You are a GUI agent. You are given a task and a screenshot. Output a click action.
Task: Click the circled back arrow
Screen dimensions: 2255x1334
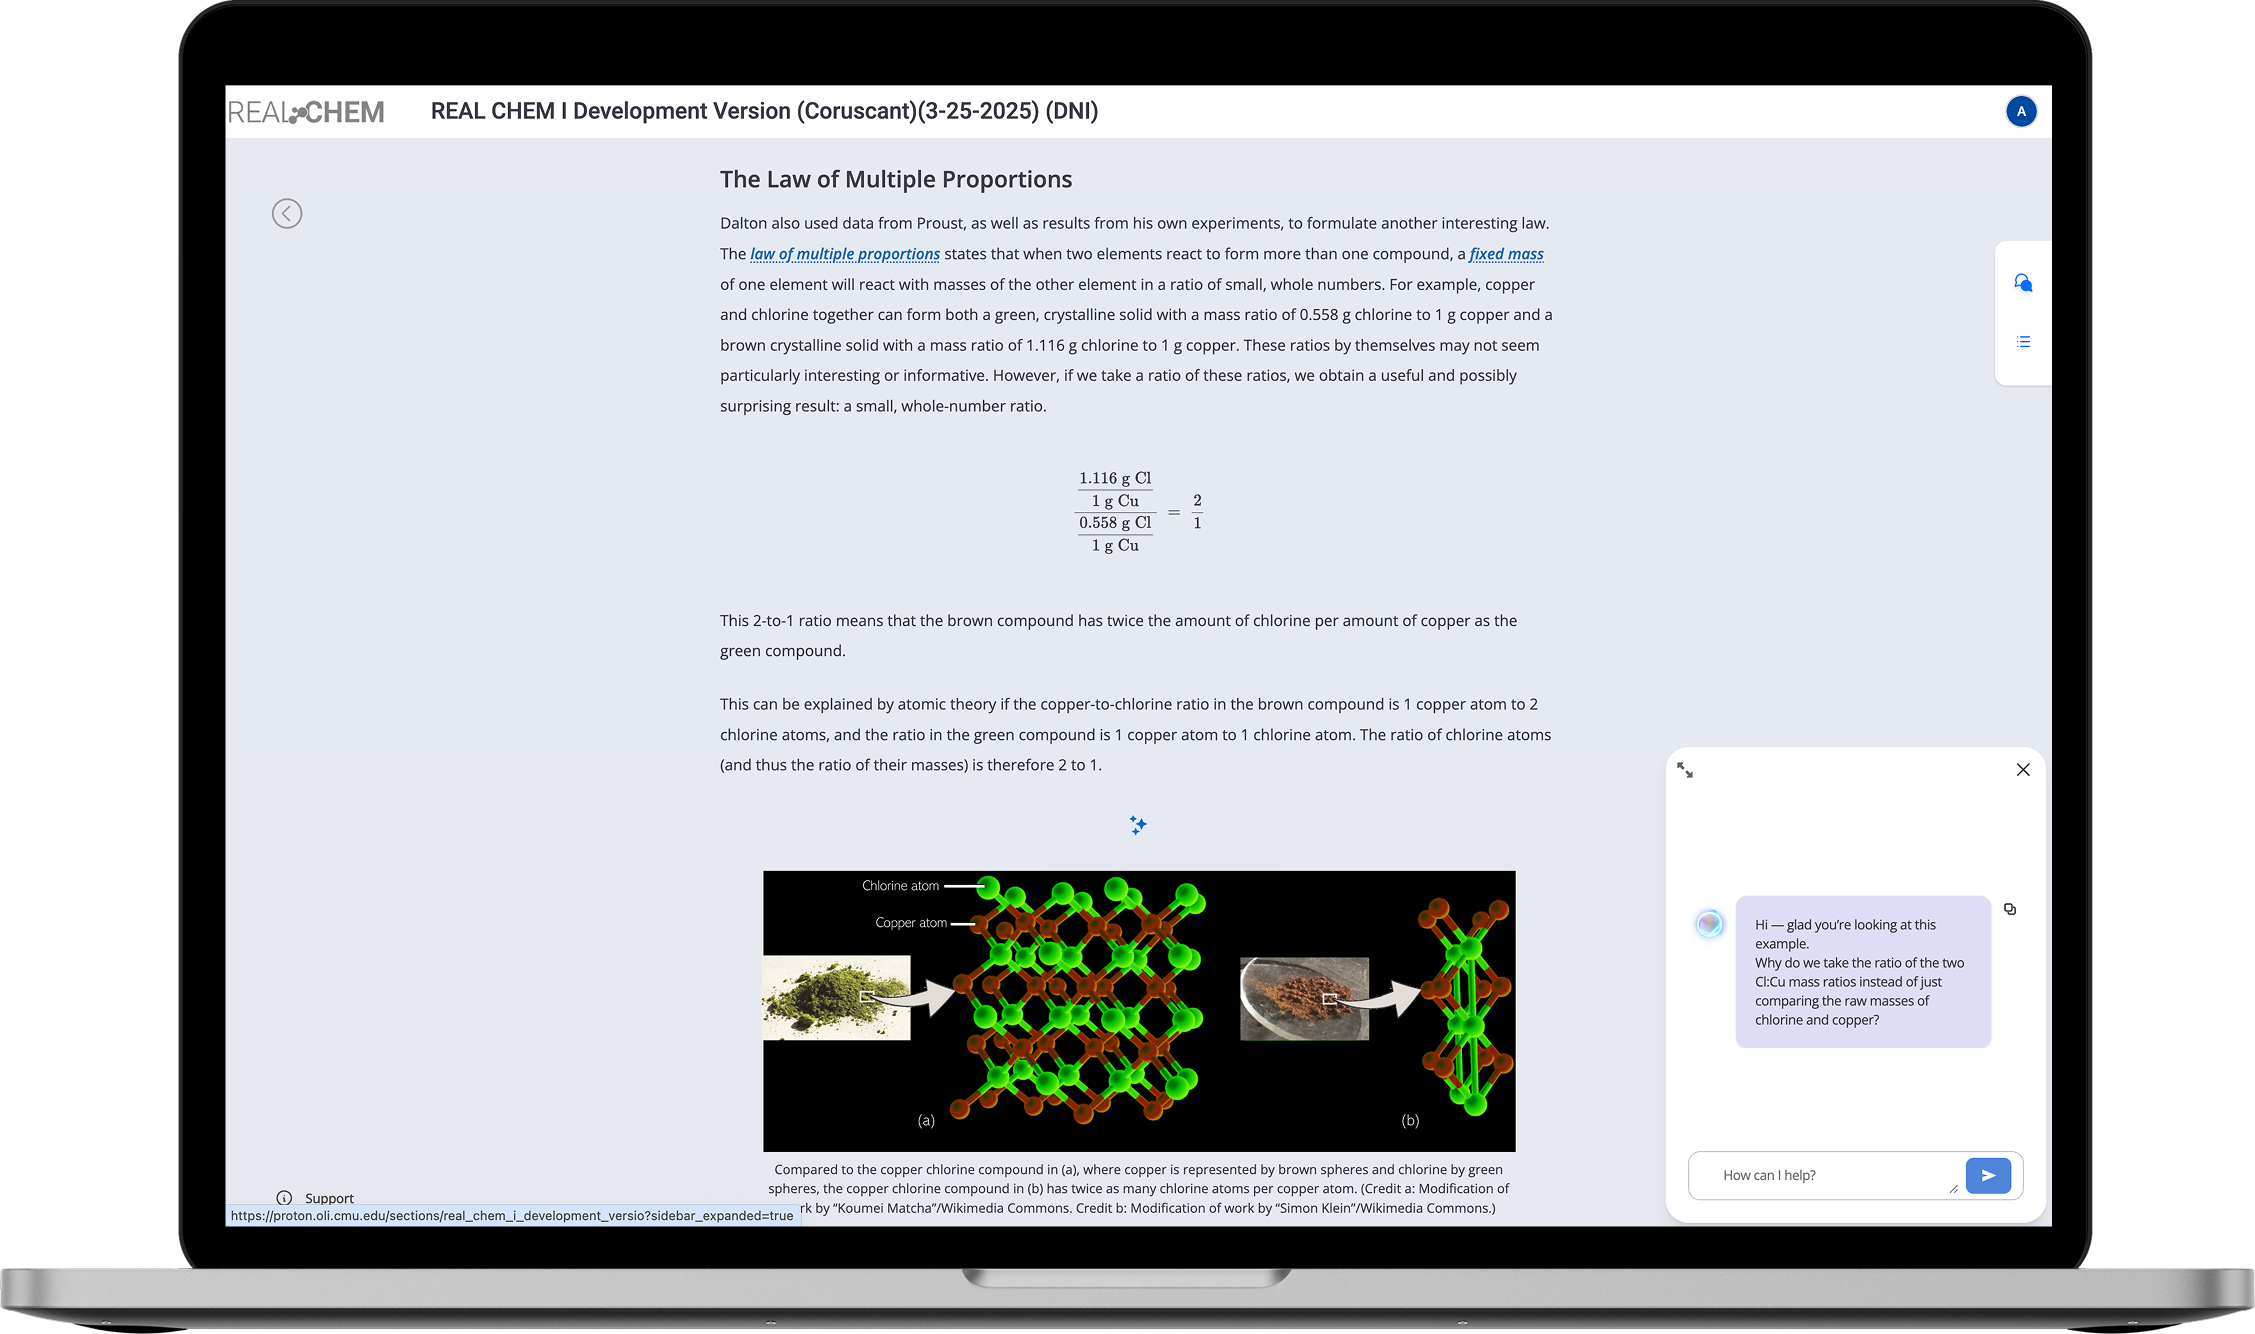(287, 213)
